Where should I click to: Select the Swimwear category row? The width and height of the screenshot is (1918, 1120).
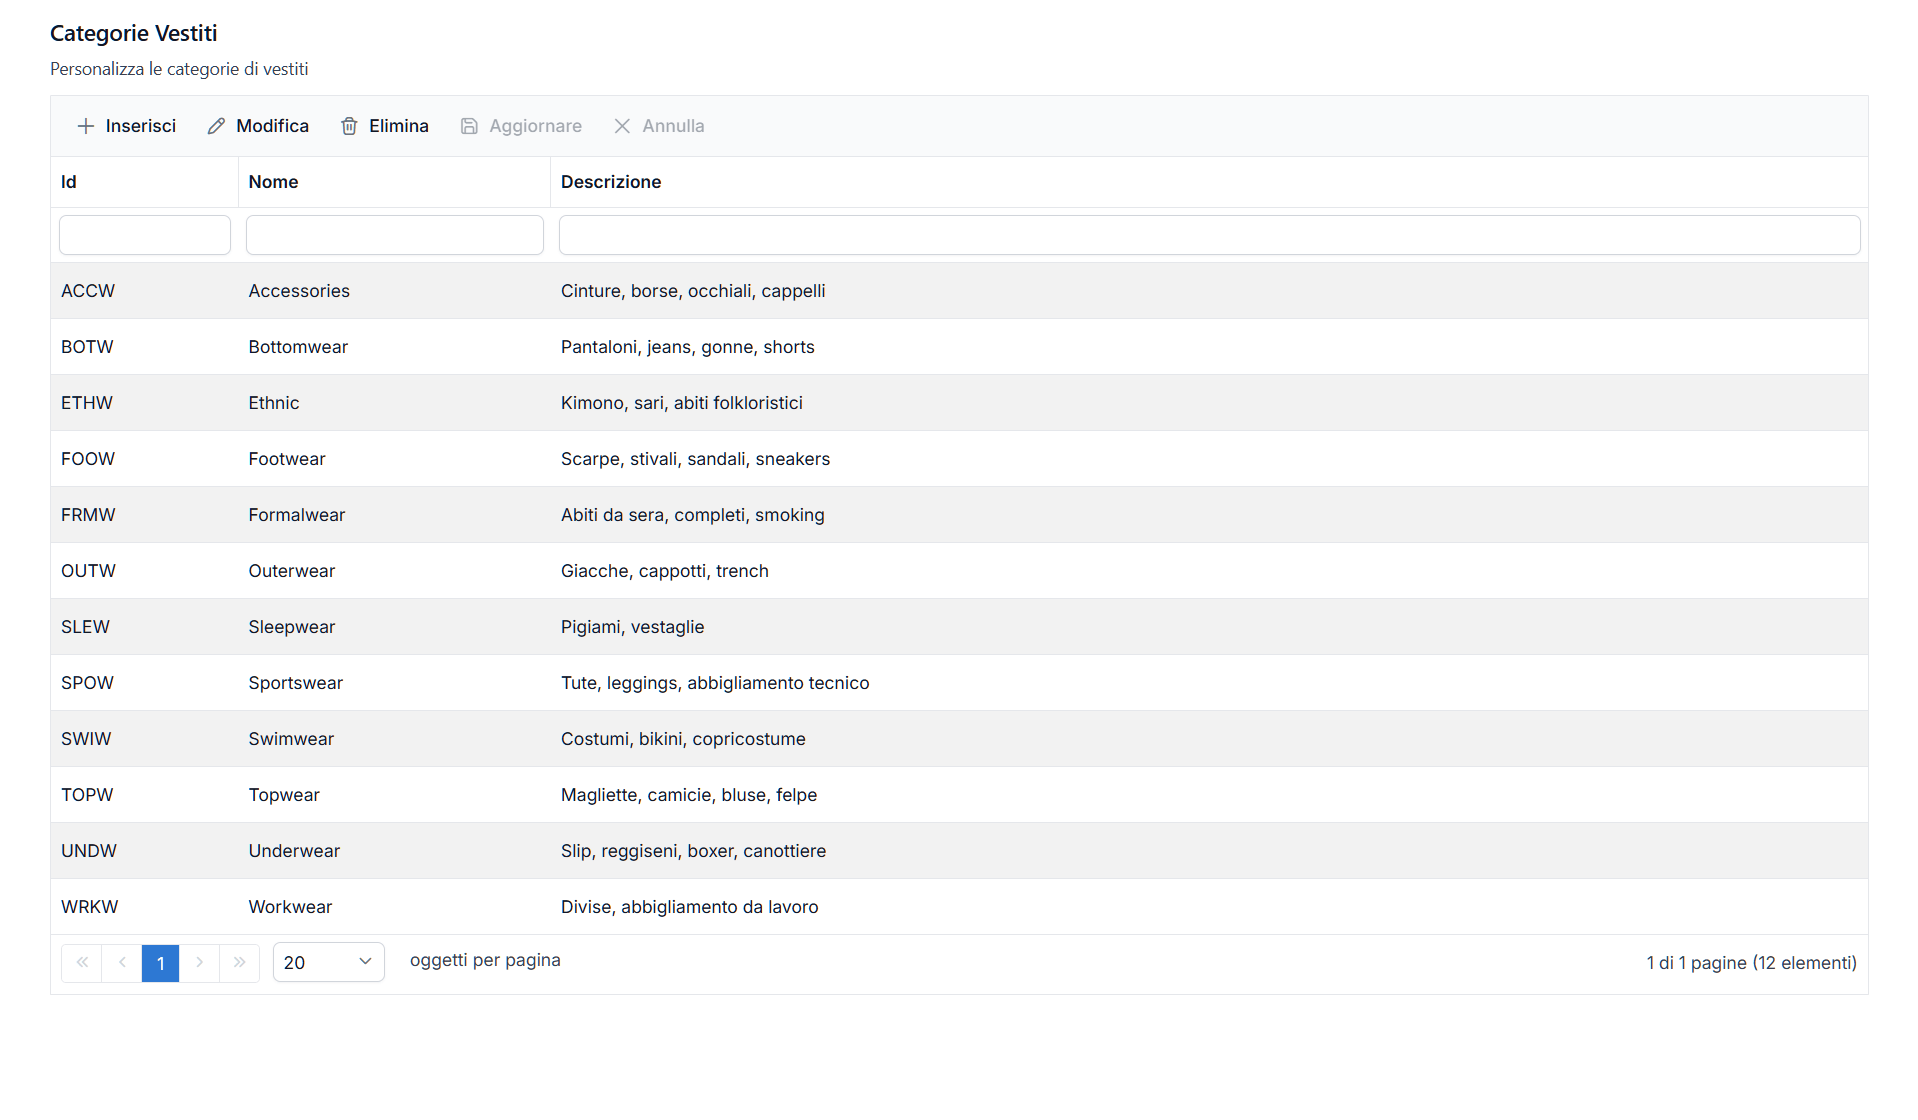pos(291,739)
